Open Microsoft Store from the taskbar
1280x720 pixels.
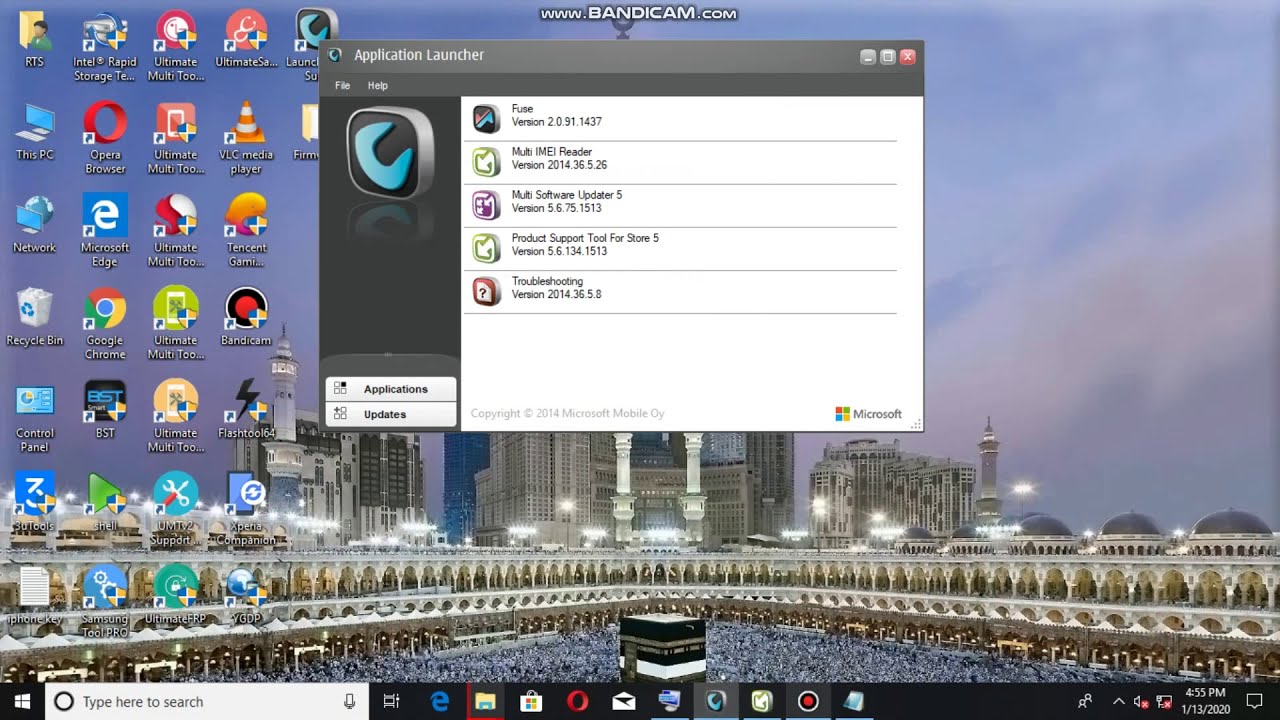point(532,702)
